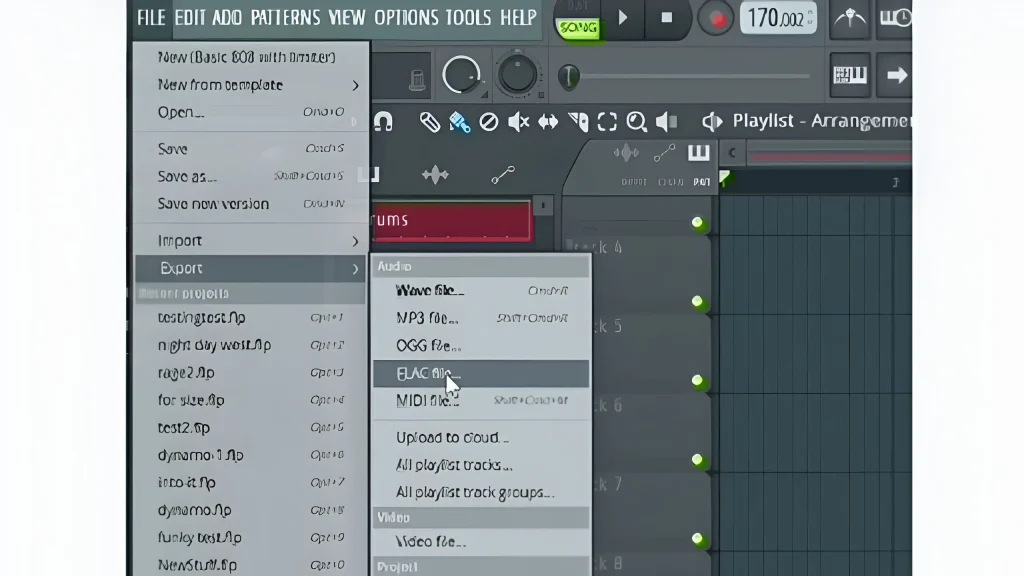Select the Mute tool

520,121
